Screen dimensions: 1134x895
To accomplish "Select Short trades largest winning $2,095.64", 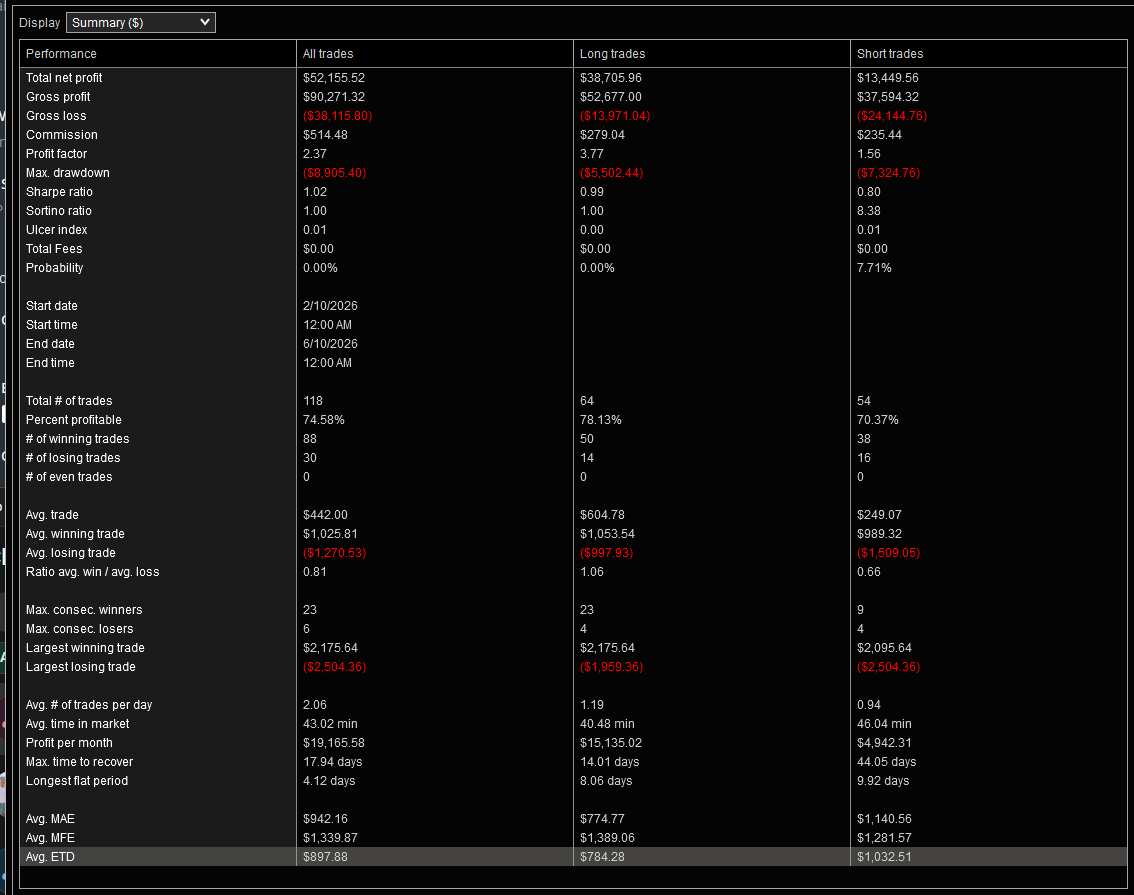I will pos(884,648).
